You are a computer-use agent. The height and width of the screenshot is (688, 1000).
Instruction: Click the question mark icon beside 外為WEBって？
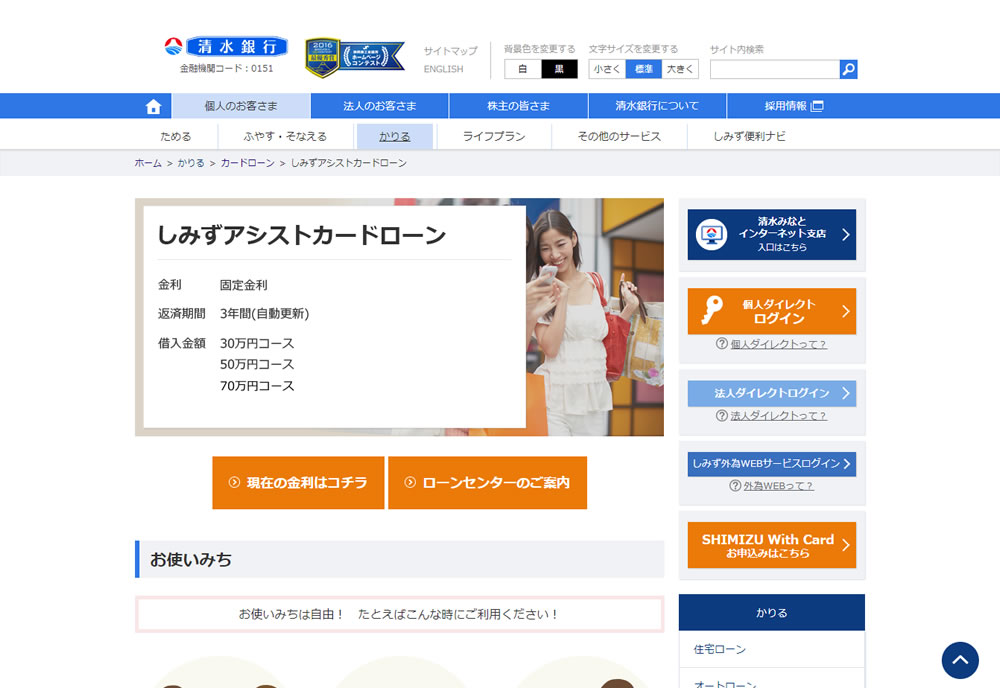[735, 486]
